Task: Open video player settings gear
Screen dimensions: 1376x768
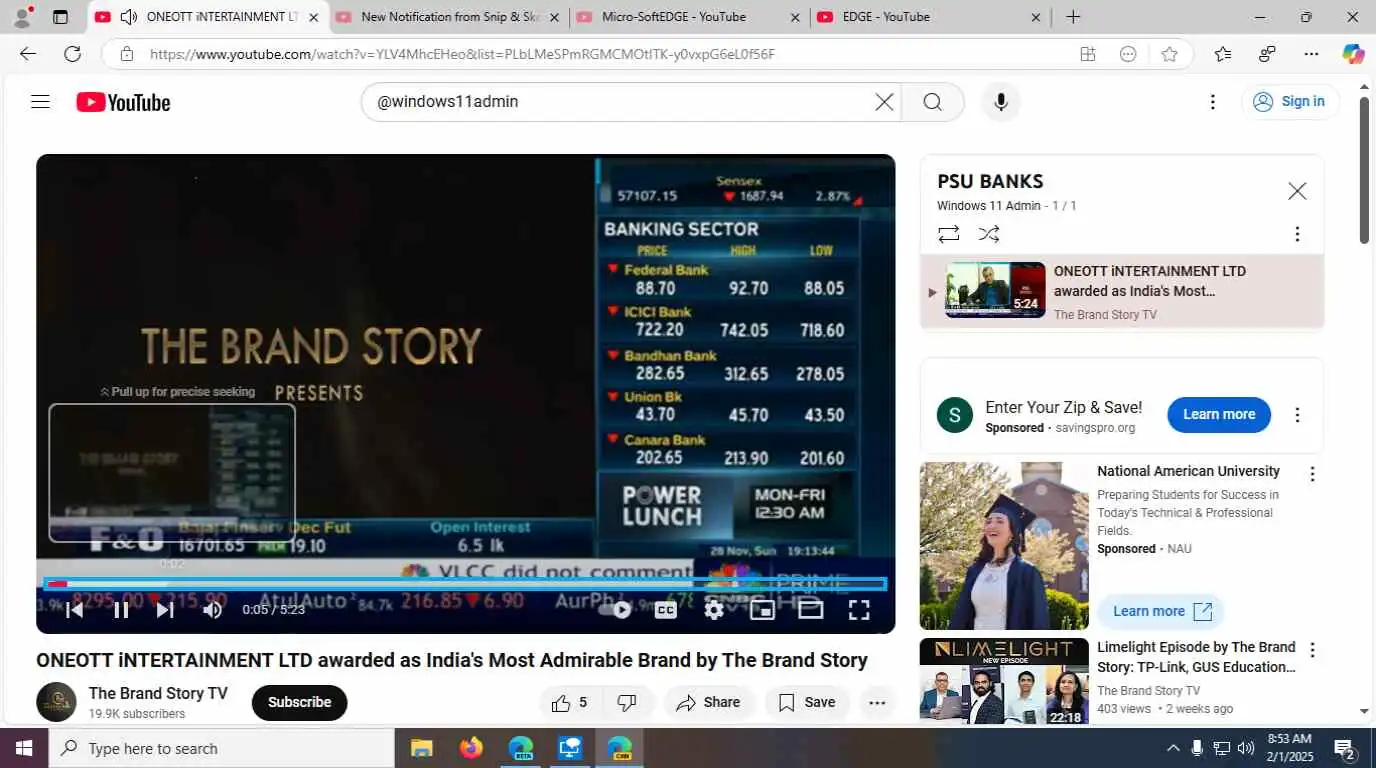Action: pos(714,609)
